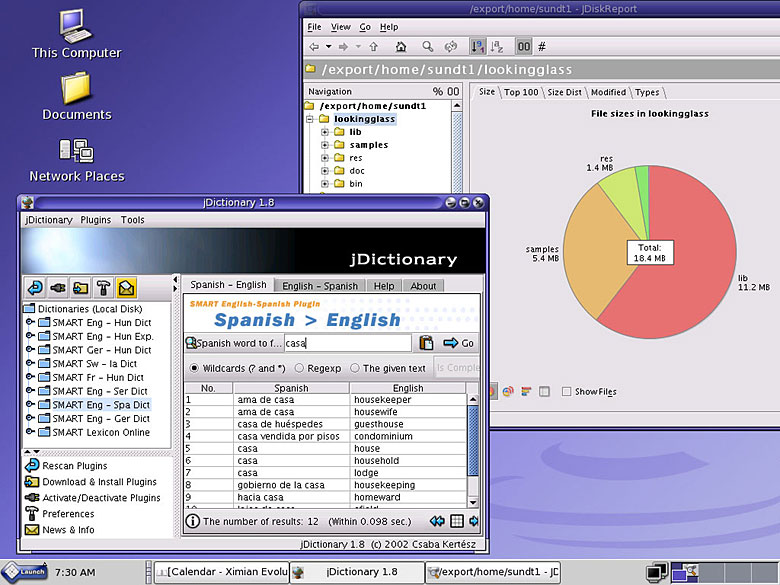Viewport: 780px width, 585px height.
Task: Show file counts with the # button
Action: click(542, 47)
